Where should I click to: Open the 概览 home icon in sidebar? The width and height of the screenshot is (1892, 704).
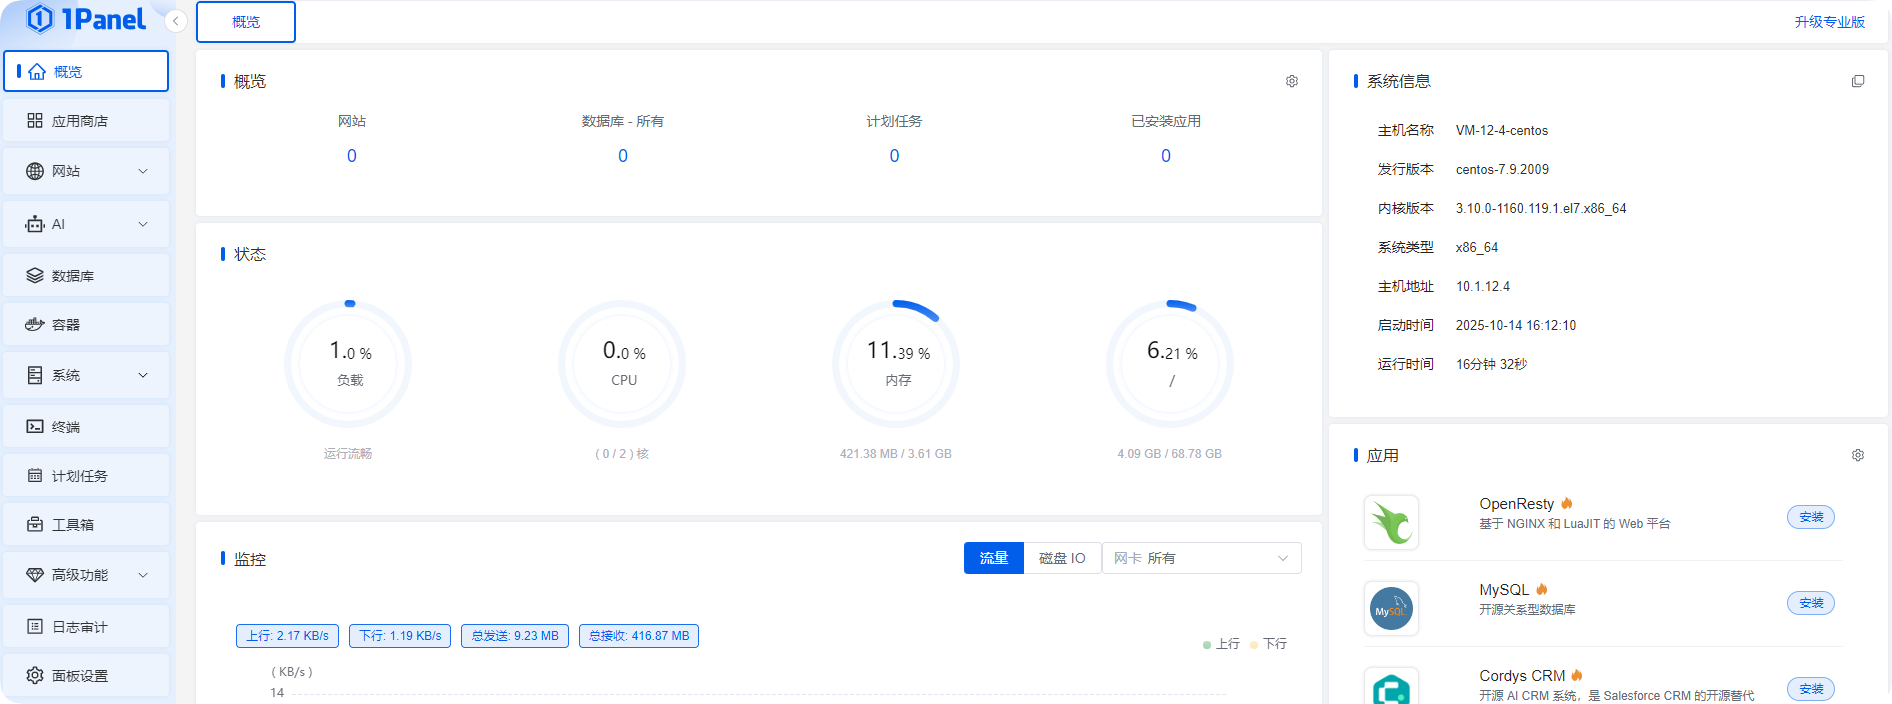tap(37, 72)
